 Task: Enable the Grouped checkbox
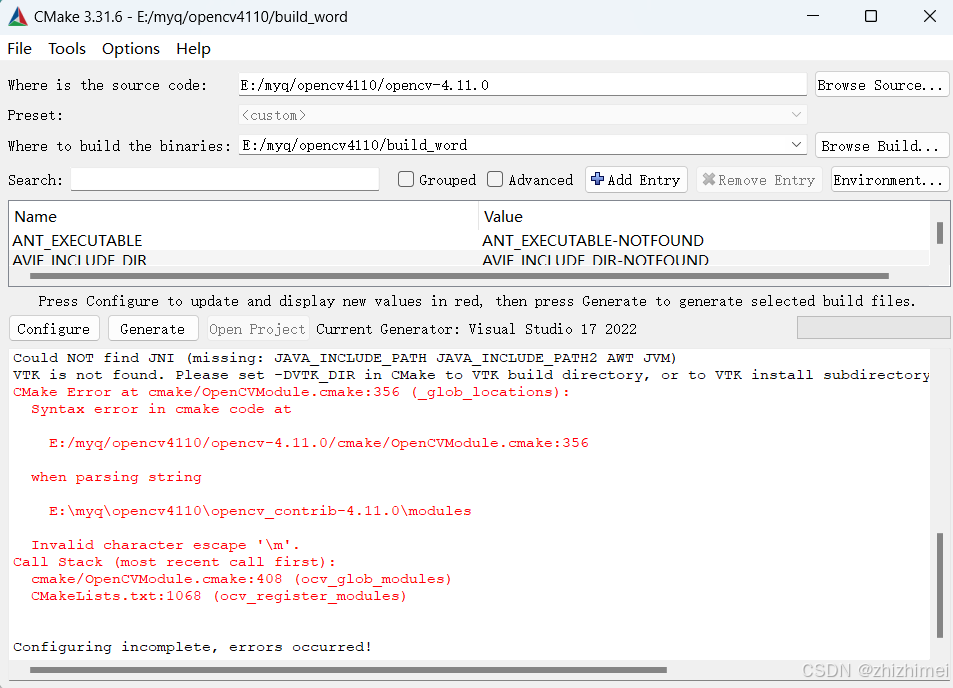click(406, 179)
